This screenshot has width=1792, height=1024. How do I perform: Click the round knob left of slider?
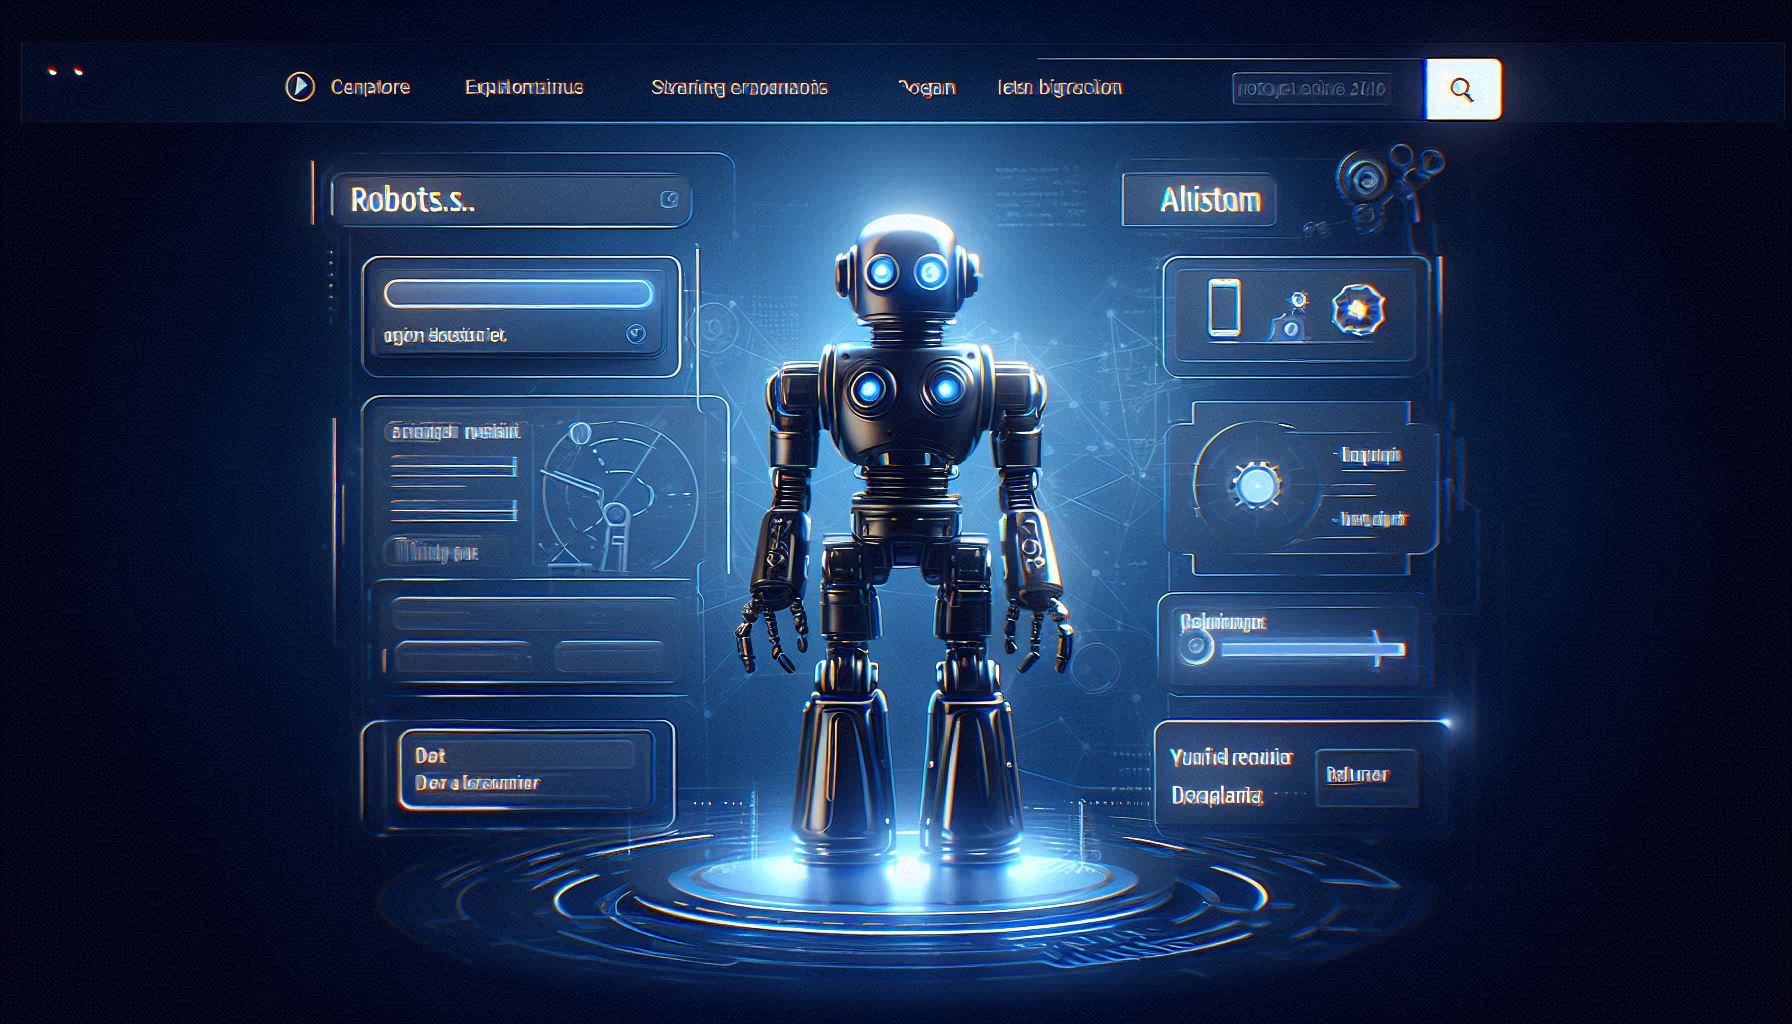coord(1195,647)
